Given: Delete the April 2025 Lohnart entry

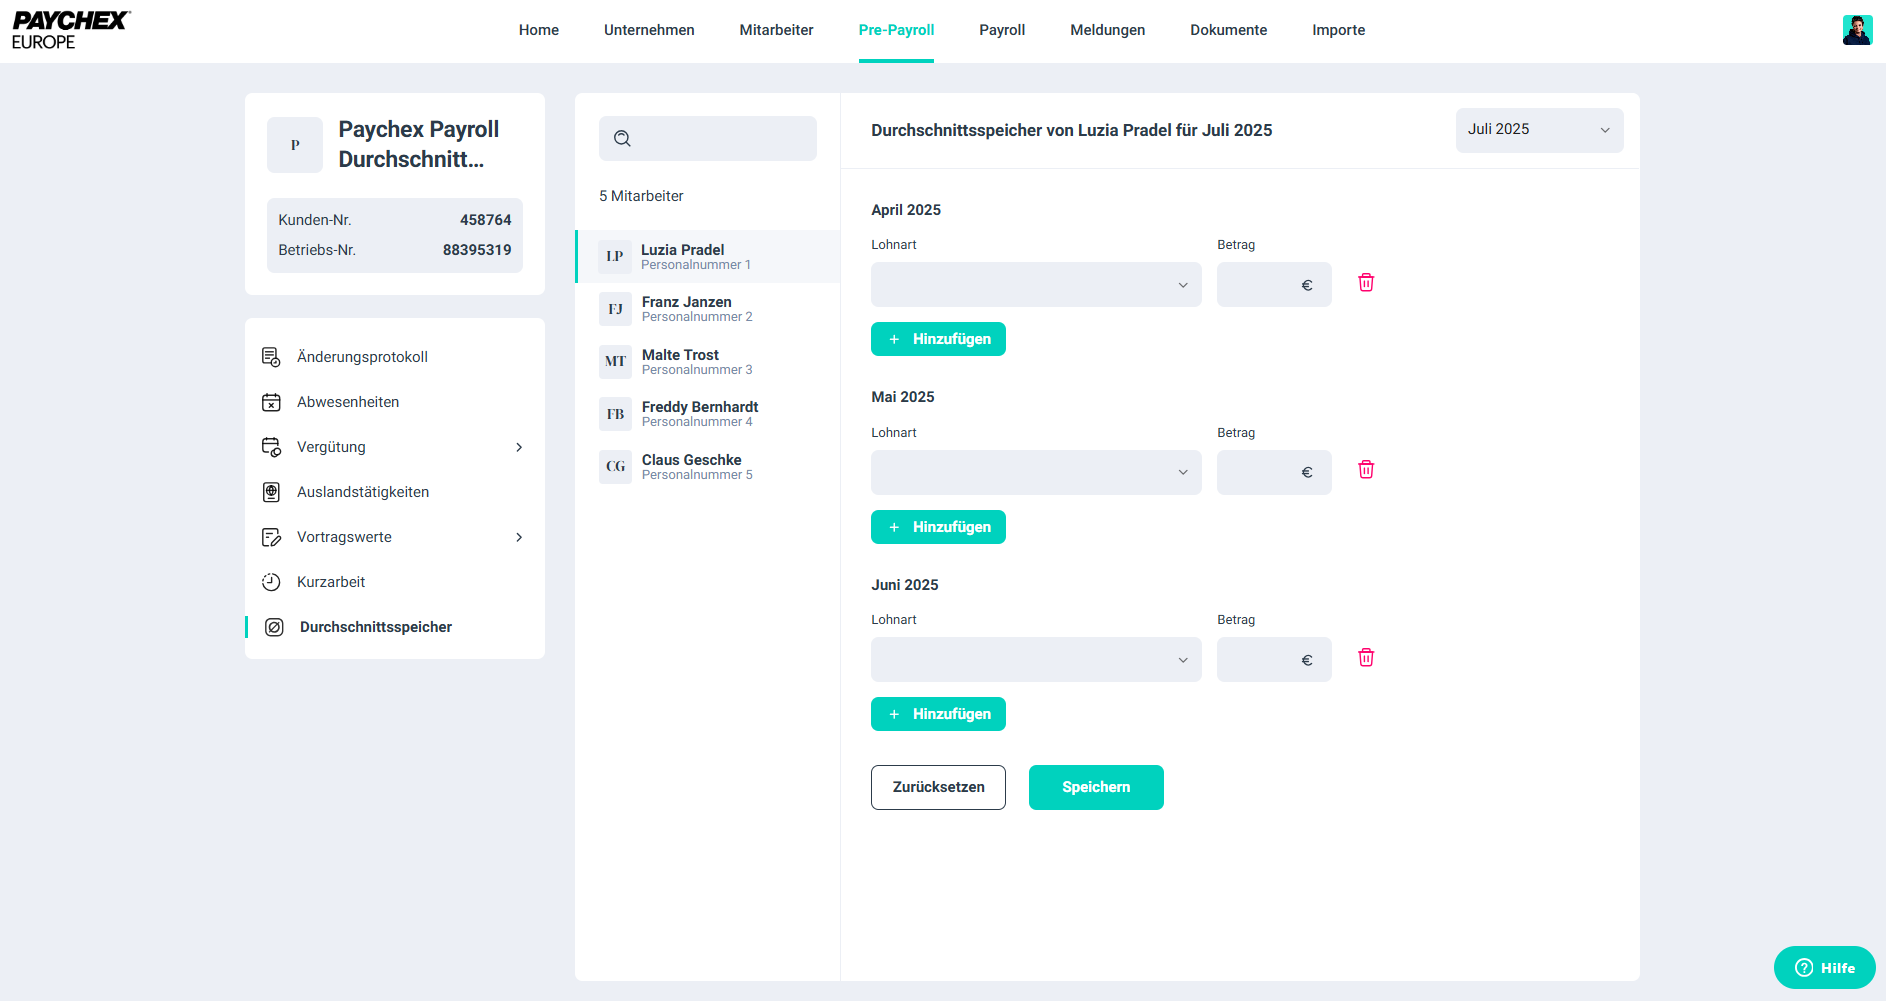Looking at the screenshot, I should [1366, 283].
